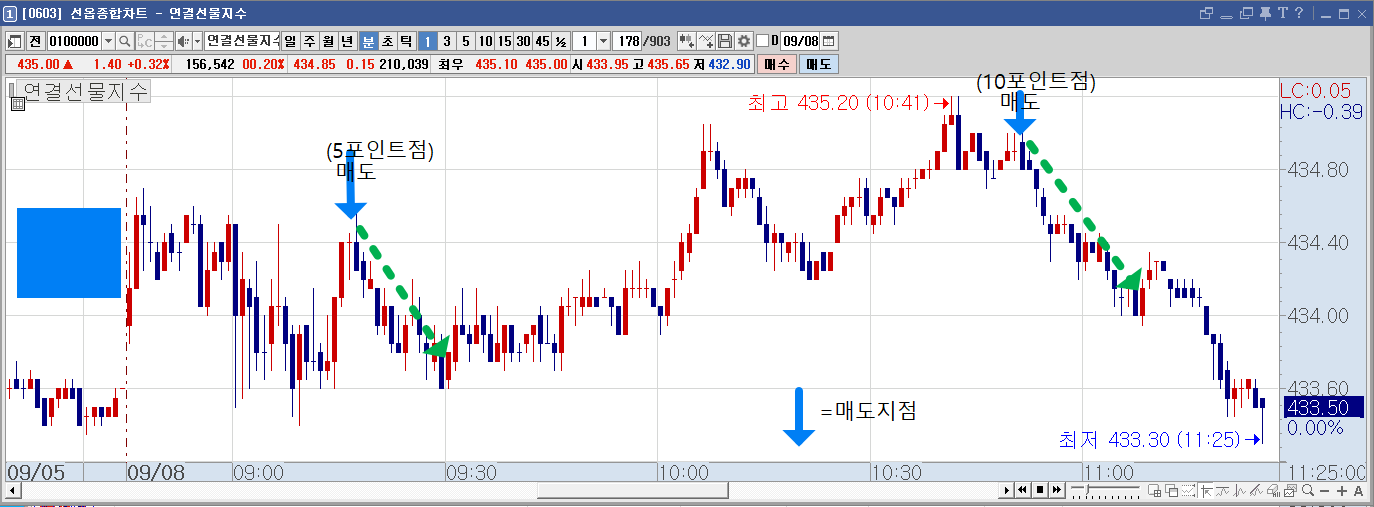Click the pin window icon in title bar
The height and width of the screenshot is (507, 1374).
(x=1264, y=13)
